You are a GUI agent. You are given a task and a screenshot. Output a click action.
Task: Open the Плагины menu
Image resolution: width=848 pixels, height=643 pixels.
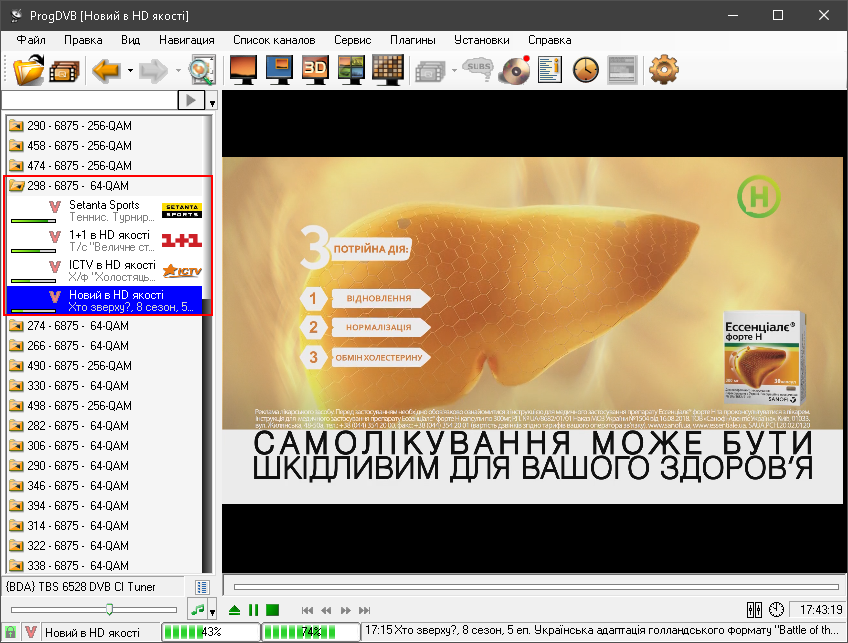413,40
